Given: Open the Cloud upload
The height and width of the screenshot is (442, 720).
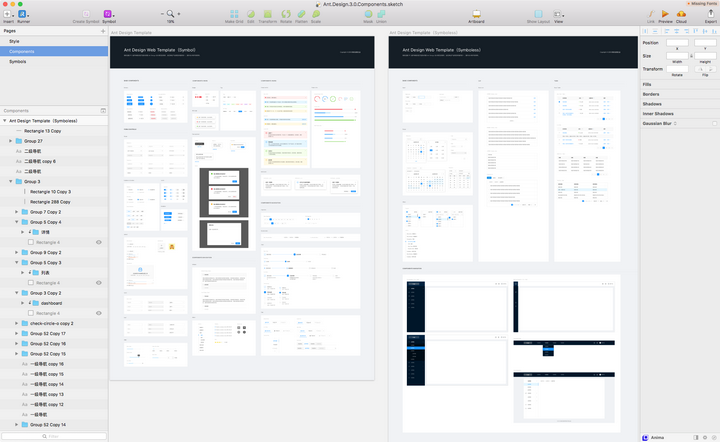Looking at the screenshot, I should click(681, 14).
